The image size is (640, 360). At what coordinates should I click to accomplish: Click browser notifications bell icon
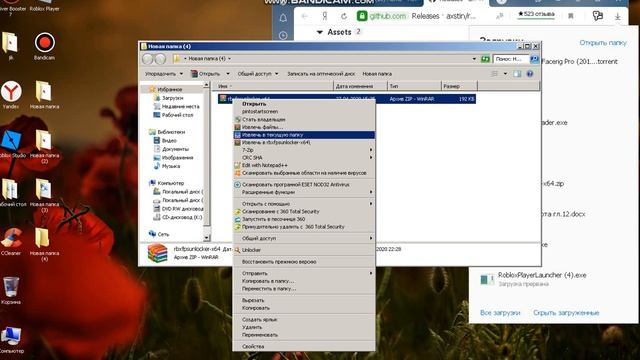pyautogui.click(x=283, y=18)
